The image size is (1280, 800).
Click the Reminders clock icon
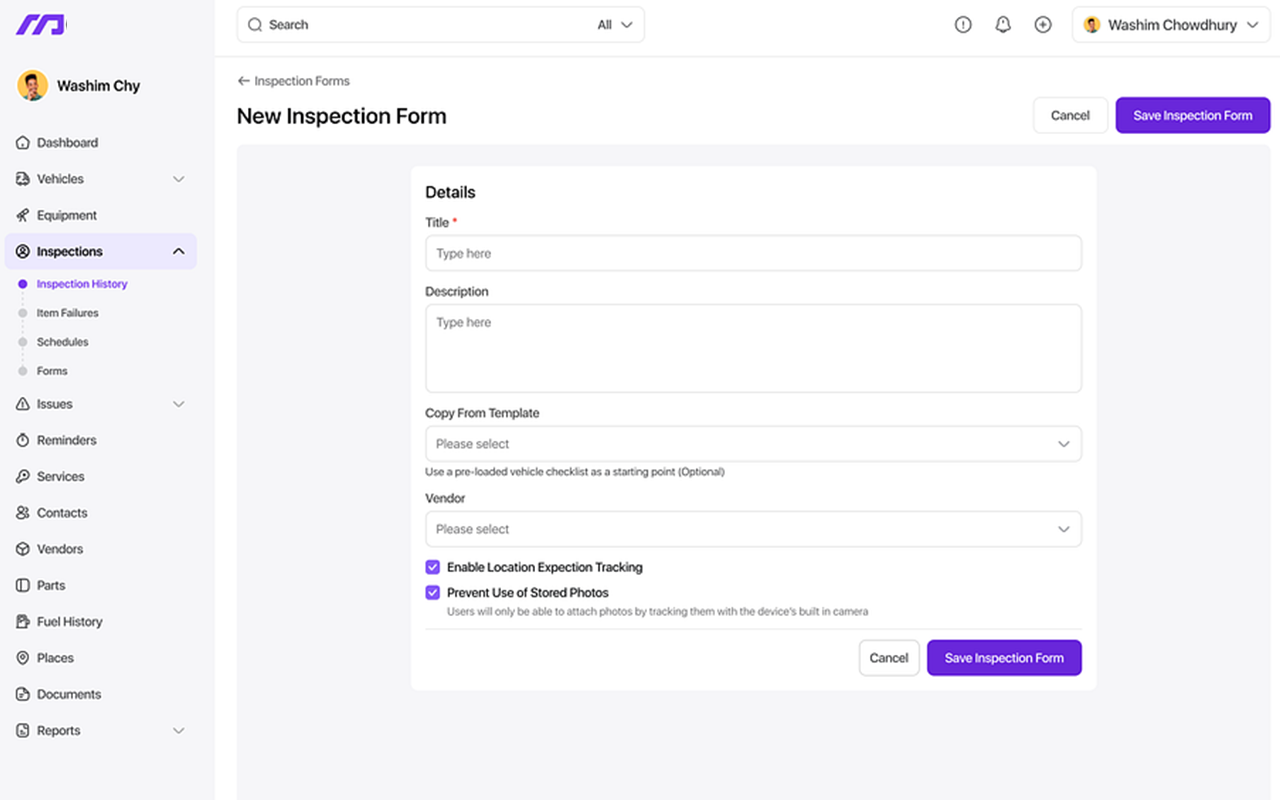pyautogui.click(x=23, y=441)
